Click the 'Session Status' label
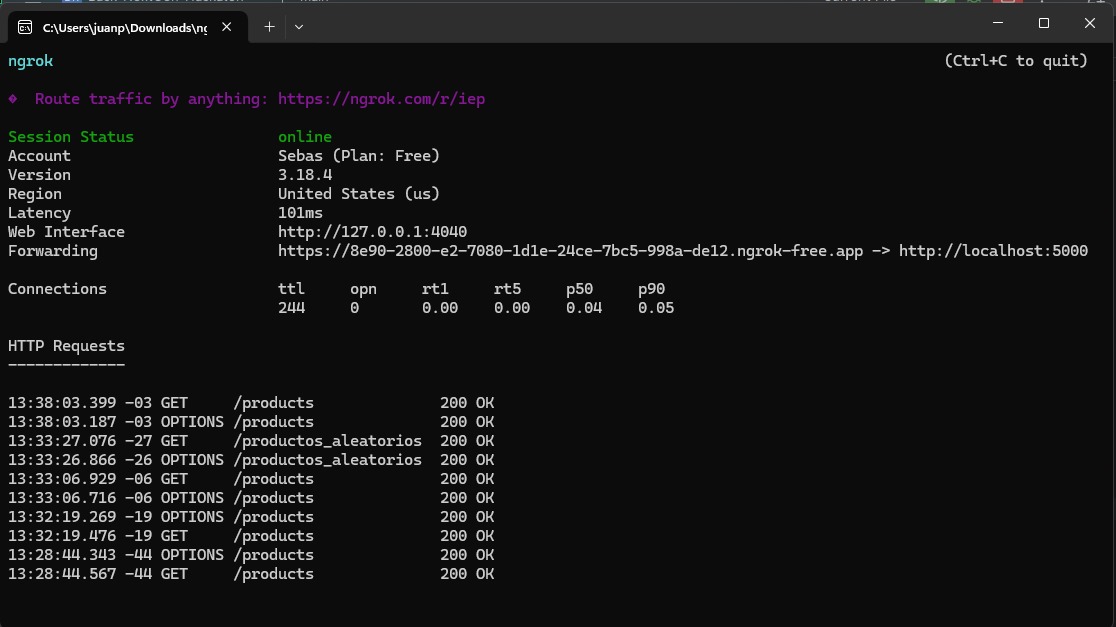The height and width of the screenshot is (627, 1116). click(x=70, y=137)
